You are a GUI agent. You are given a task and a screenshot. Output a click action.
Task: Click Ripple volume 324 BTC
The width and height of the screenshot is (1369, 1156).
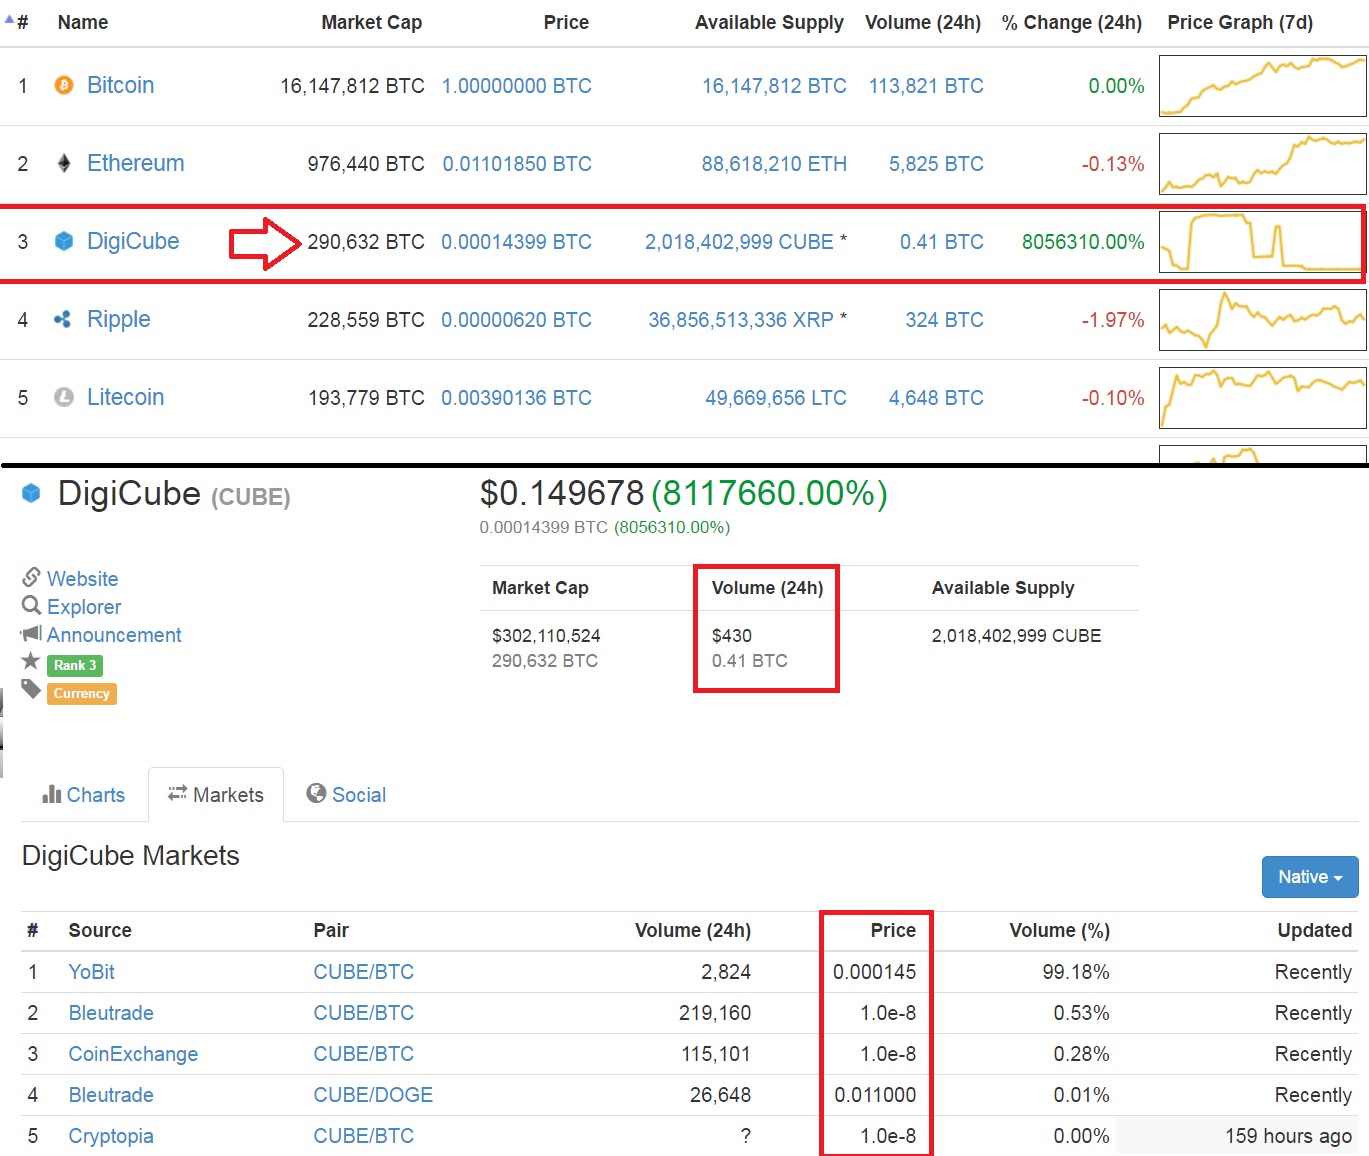(944, 320)
